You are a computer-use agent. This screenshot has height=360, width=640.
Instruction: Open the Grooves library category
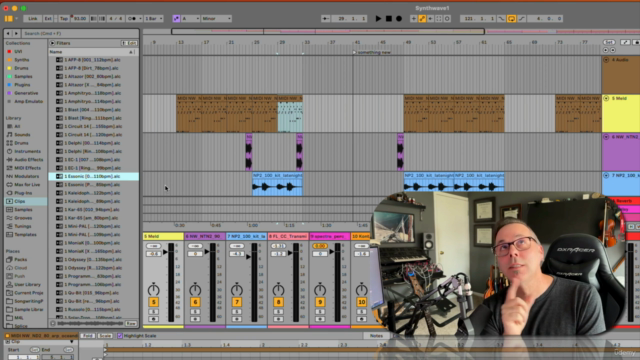point(23,218)
